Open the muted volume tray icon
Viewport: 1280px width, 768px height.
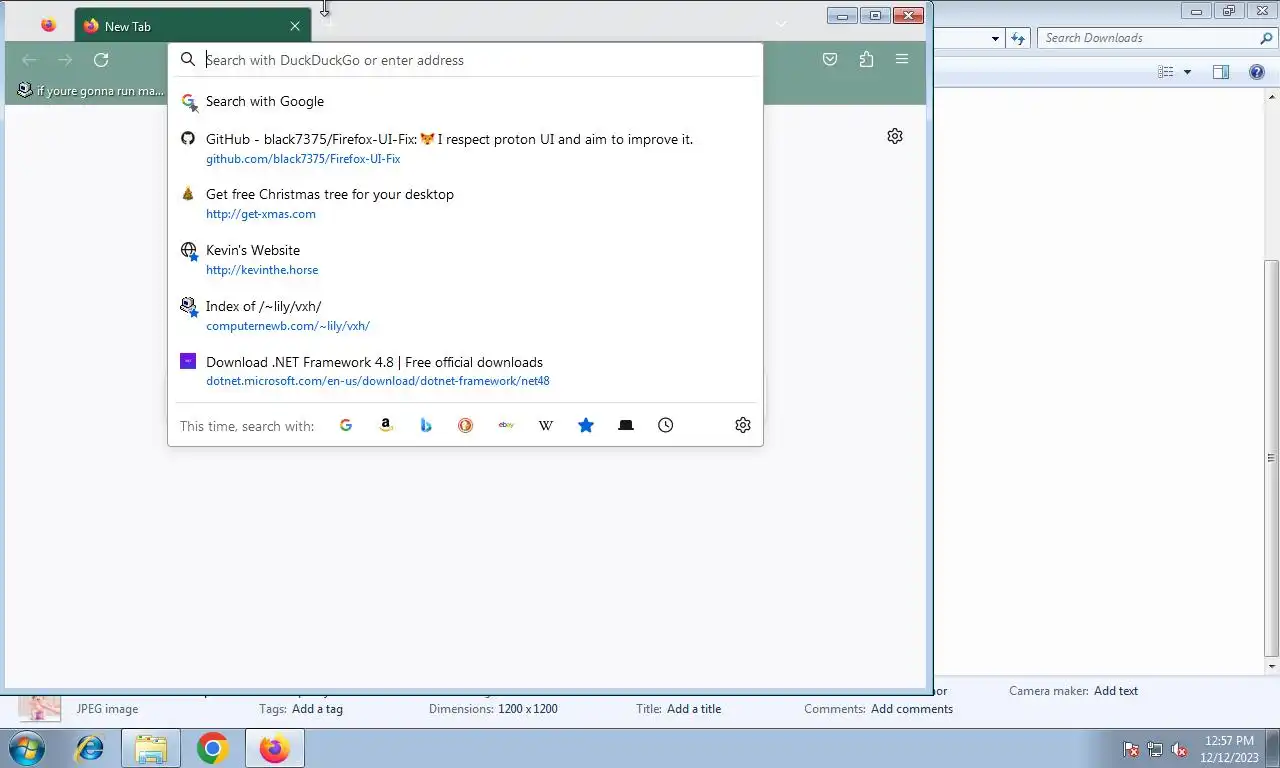coord(1180,749)
